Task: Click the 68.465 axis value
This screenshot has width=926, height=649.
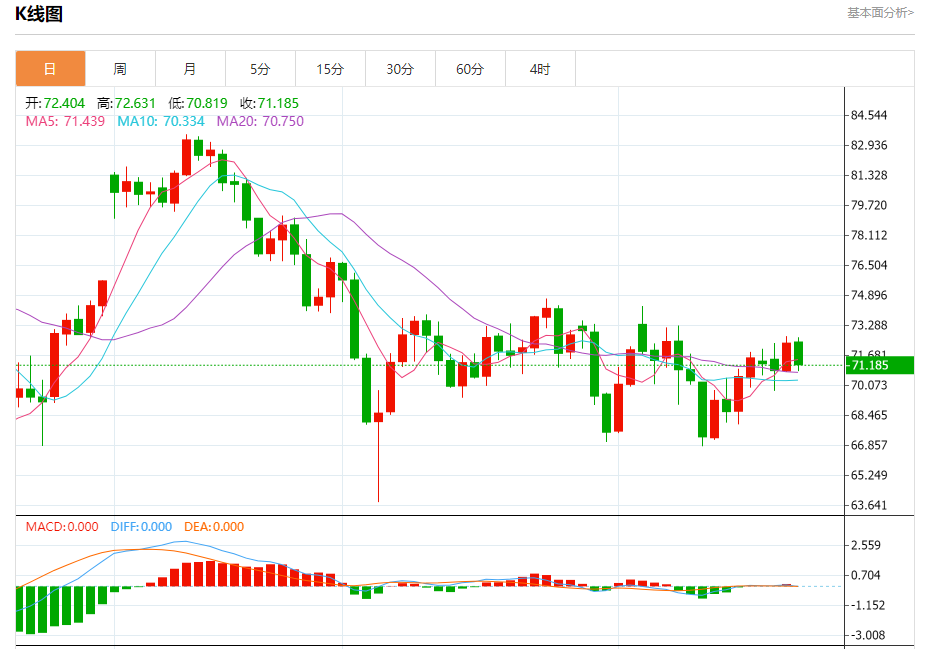Action: tap(869, 415)
